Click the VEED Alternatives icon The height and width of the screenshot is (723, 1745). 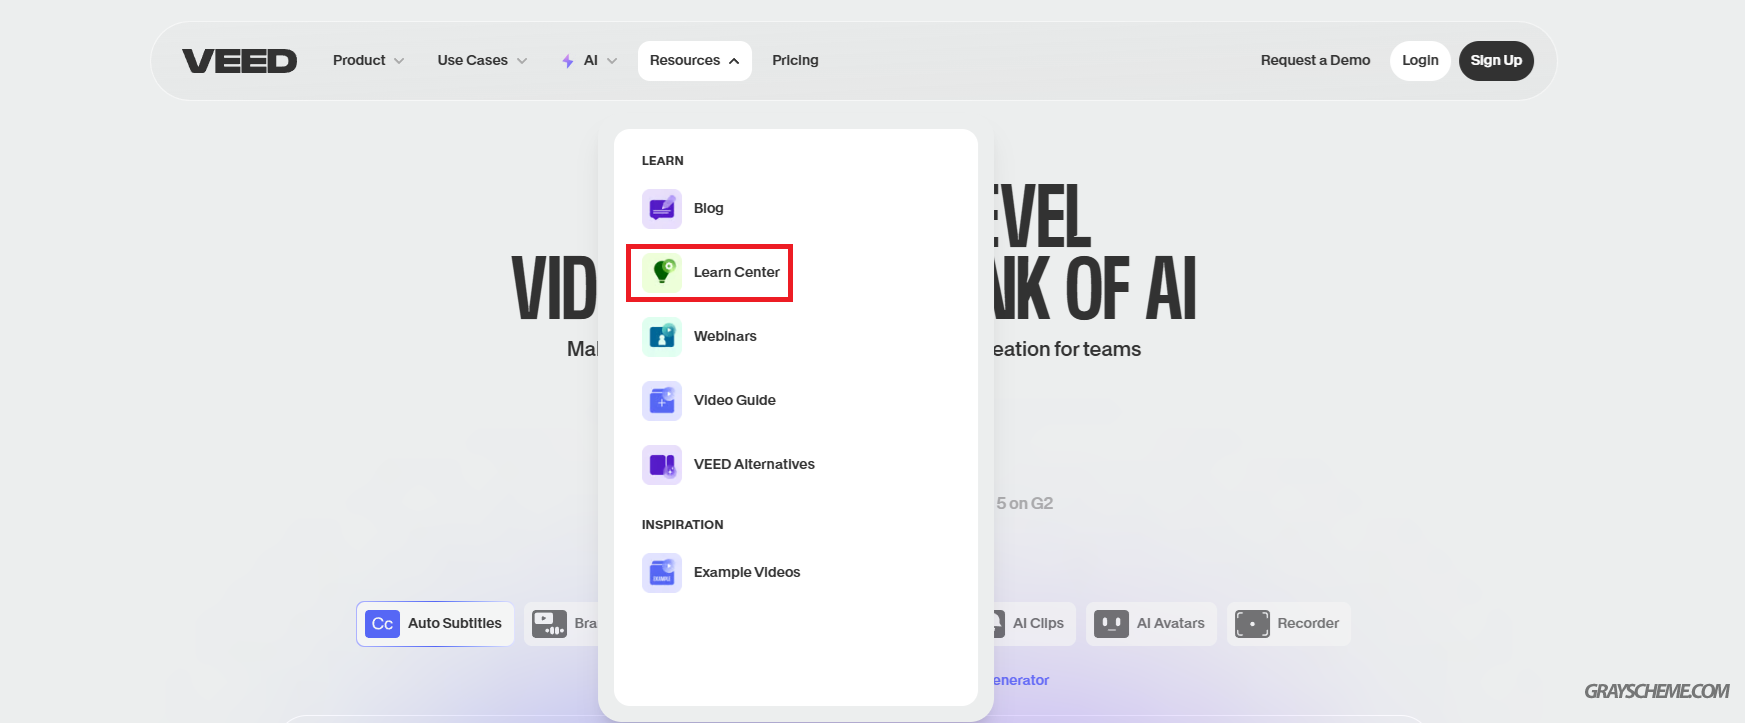pyautogui.click(x=662, y=465)
